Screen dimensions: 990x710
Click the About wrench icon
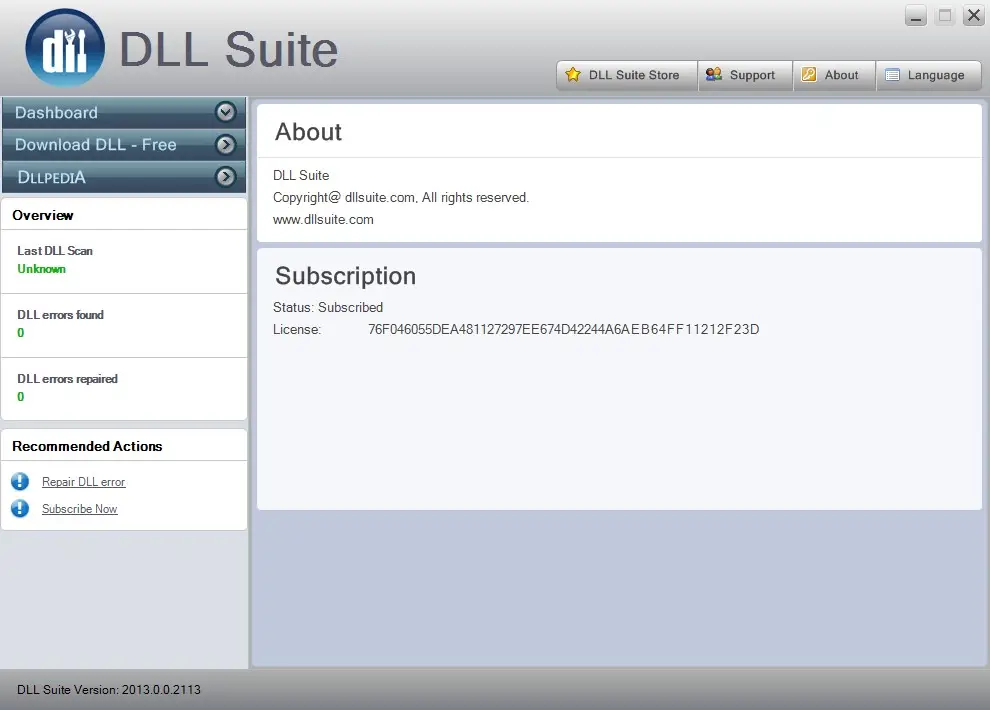coord(807,74)
